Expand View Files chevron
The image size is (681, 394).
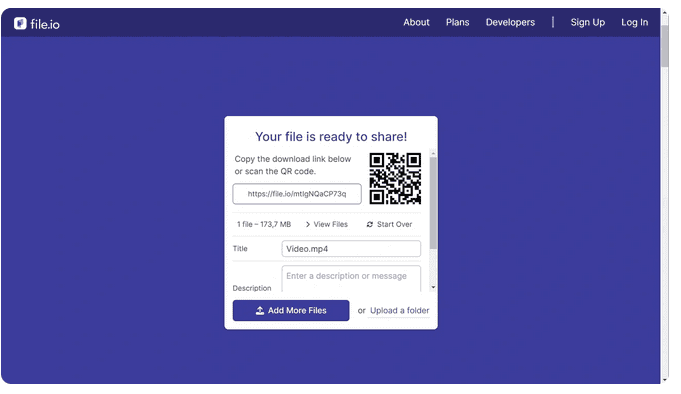coord(307,224)
